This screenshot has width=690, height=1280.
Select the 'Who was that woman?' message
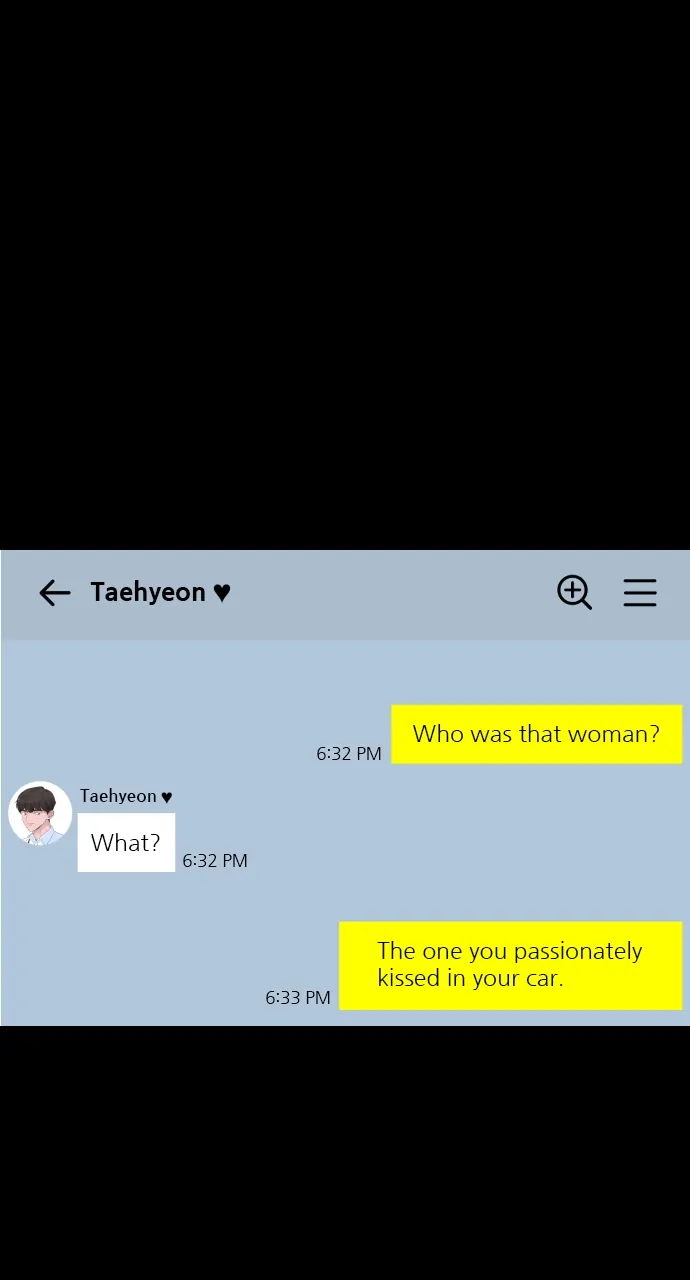[x=536, y=734]
